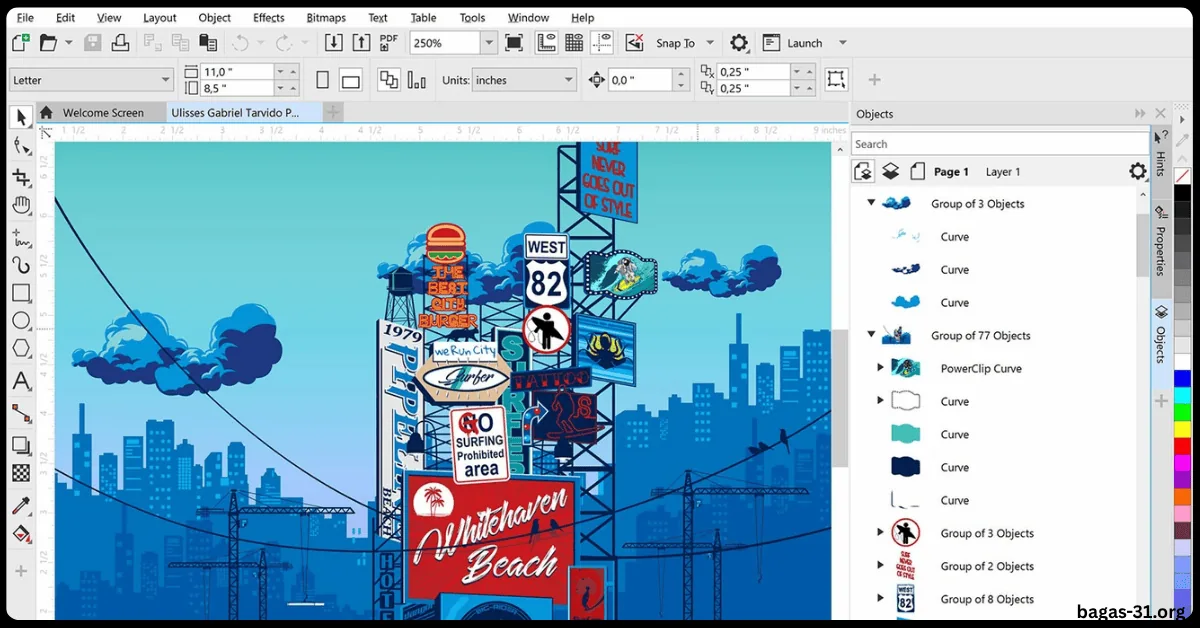Switch page orientation to landscape

coord(349,79)
